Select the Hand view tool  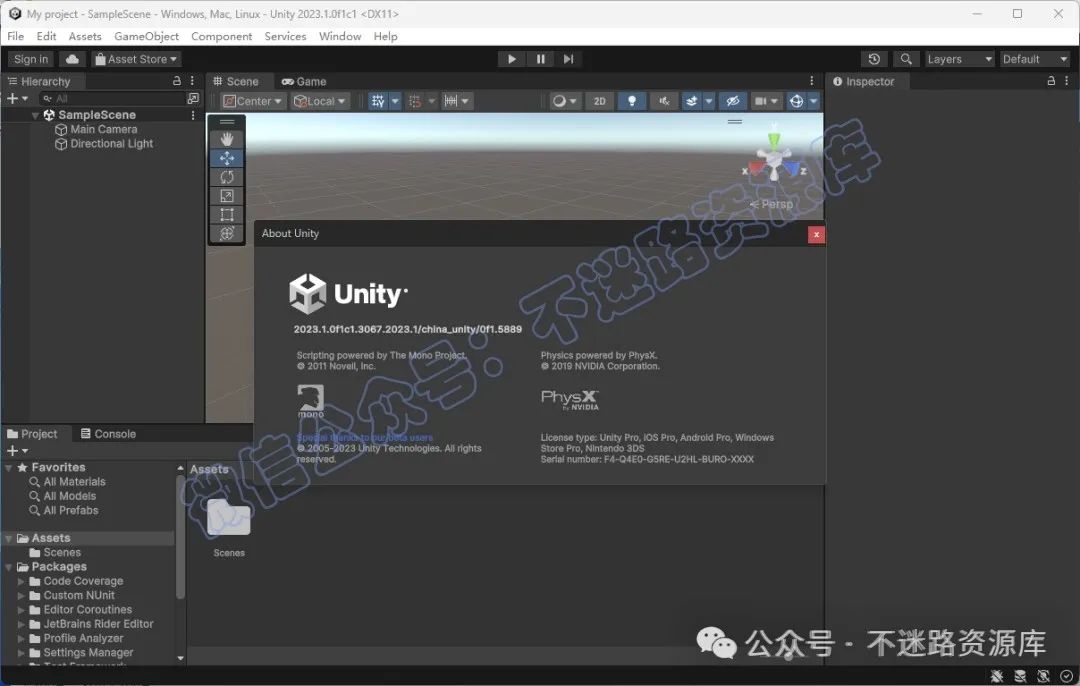pyautogui.click(x=227, y=139)
